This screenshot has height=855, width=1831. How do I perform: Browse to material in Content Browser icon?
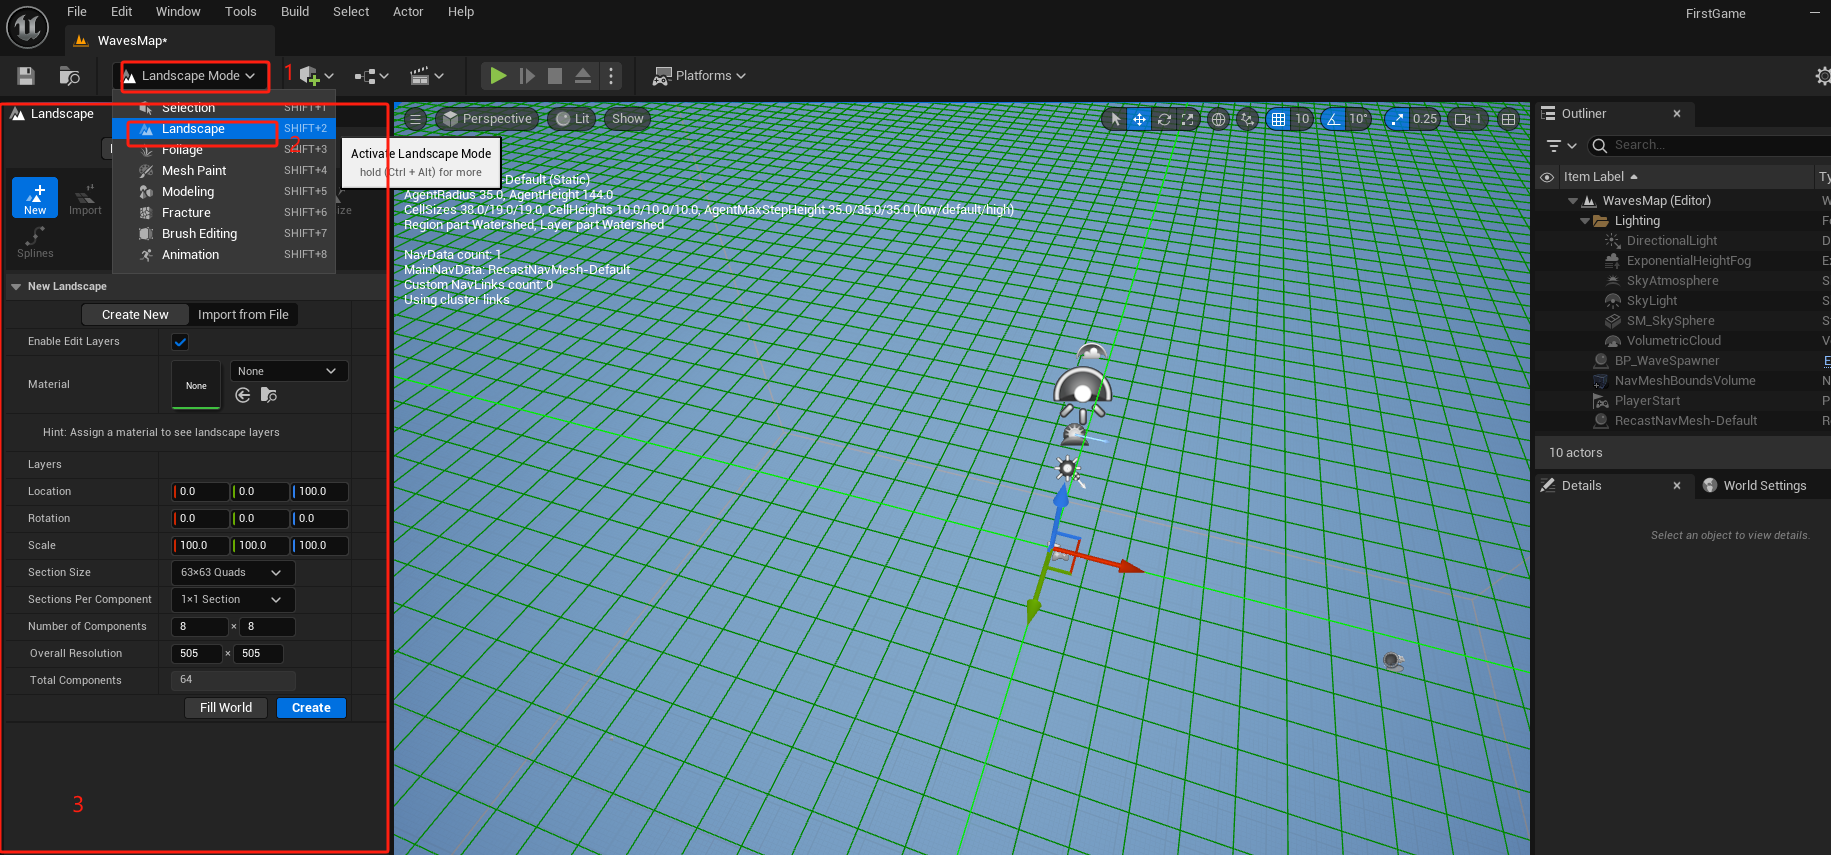click(269, 396)
